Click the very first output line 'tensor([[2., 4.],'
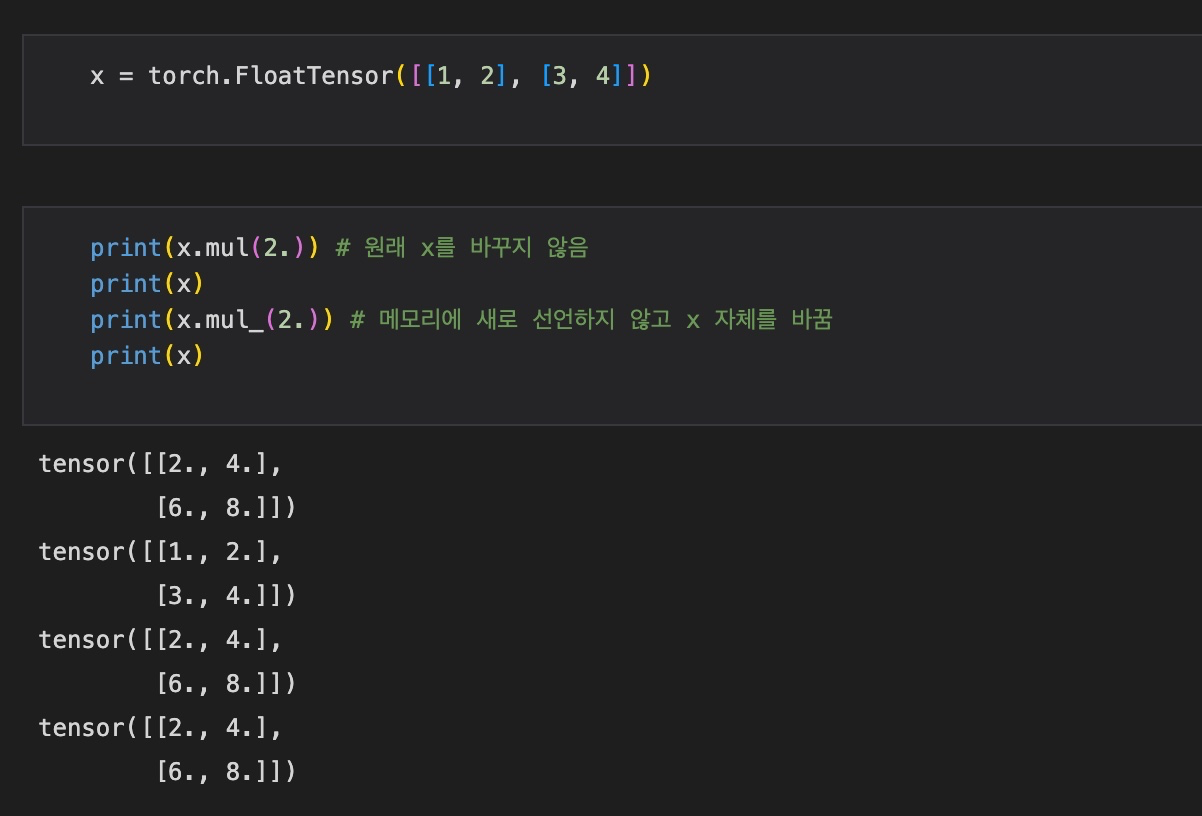The image size is (1202, 816). click(161, 464)
